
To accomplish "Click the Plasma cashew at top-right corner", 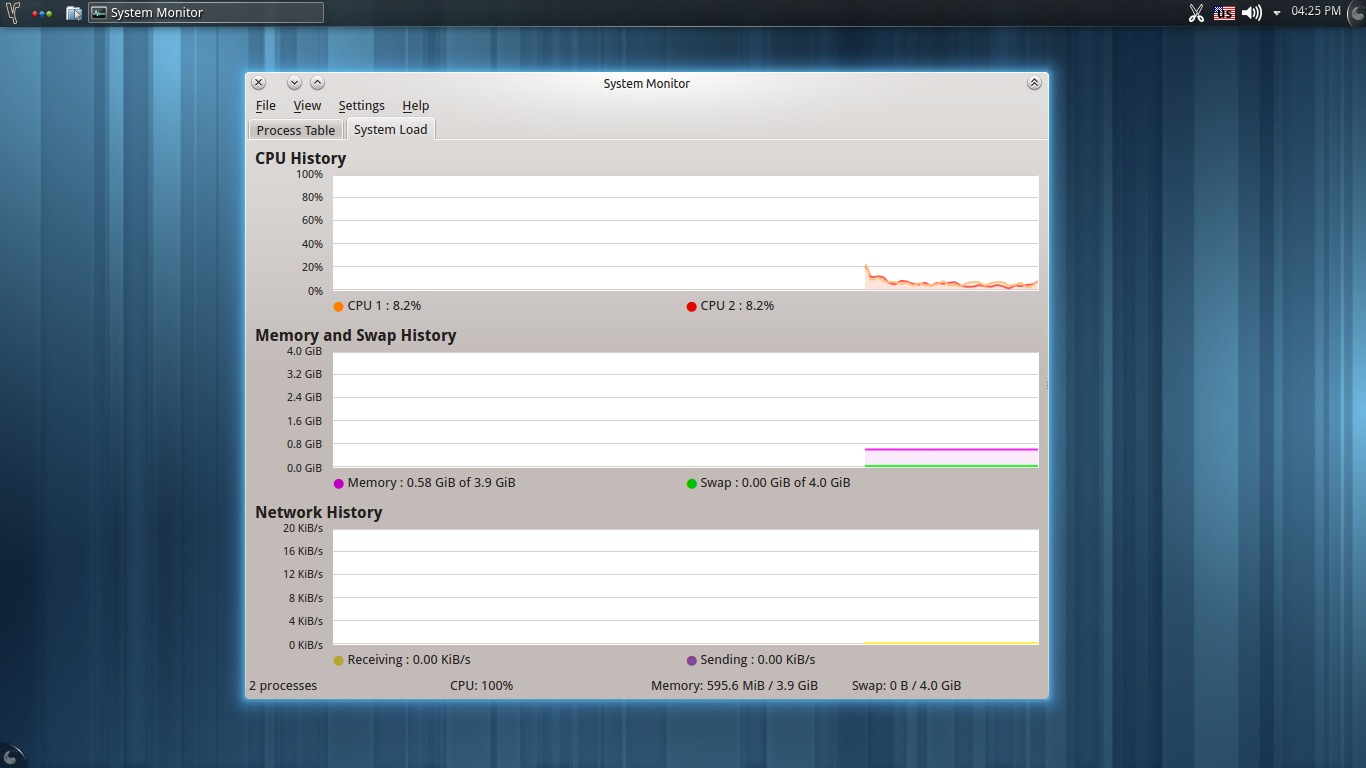I will [1356, 11].
